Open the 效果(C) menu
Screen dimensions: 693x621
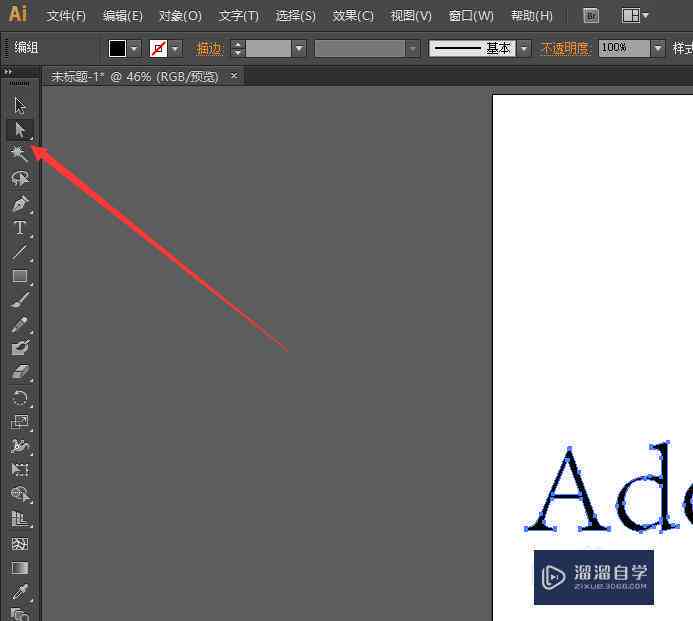[353, 16]
